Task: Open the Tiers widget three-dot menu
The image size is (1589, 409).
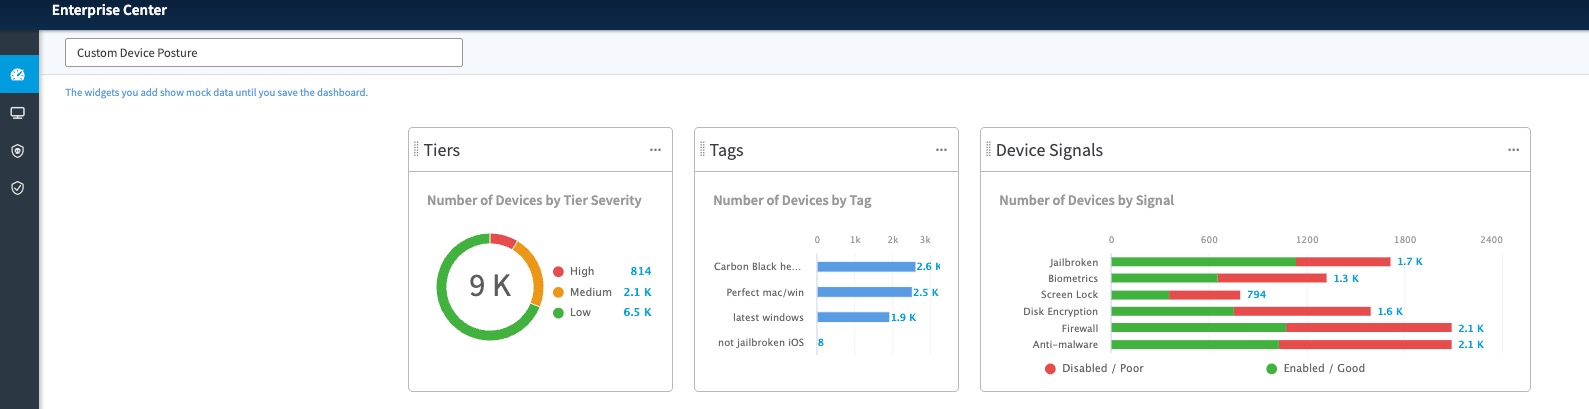Action: pyautogui.click(x=655, y=150)
